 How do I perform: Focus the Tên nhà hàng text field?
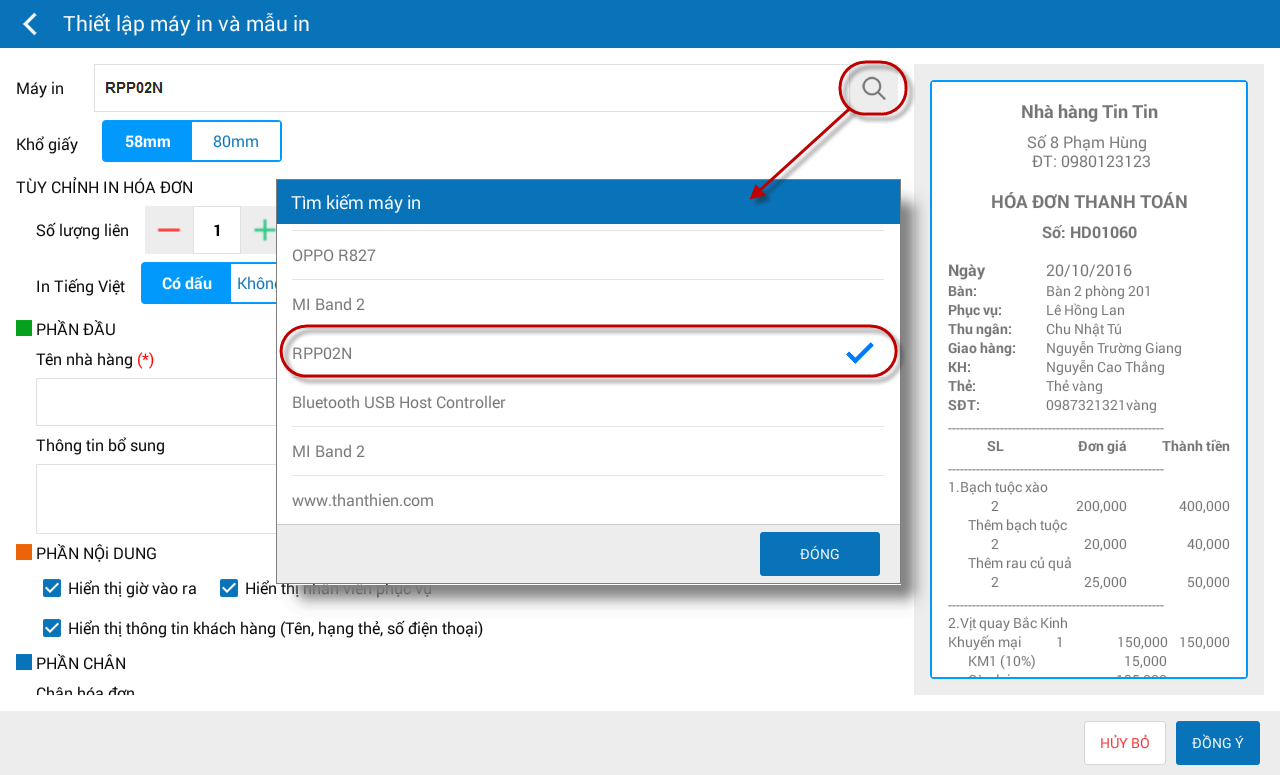[156, 402]
